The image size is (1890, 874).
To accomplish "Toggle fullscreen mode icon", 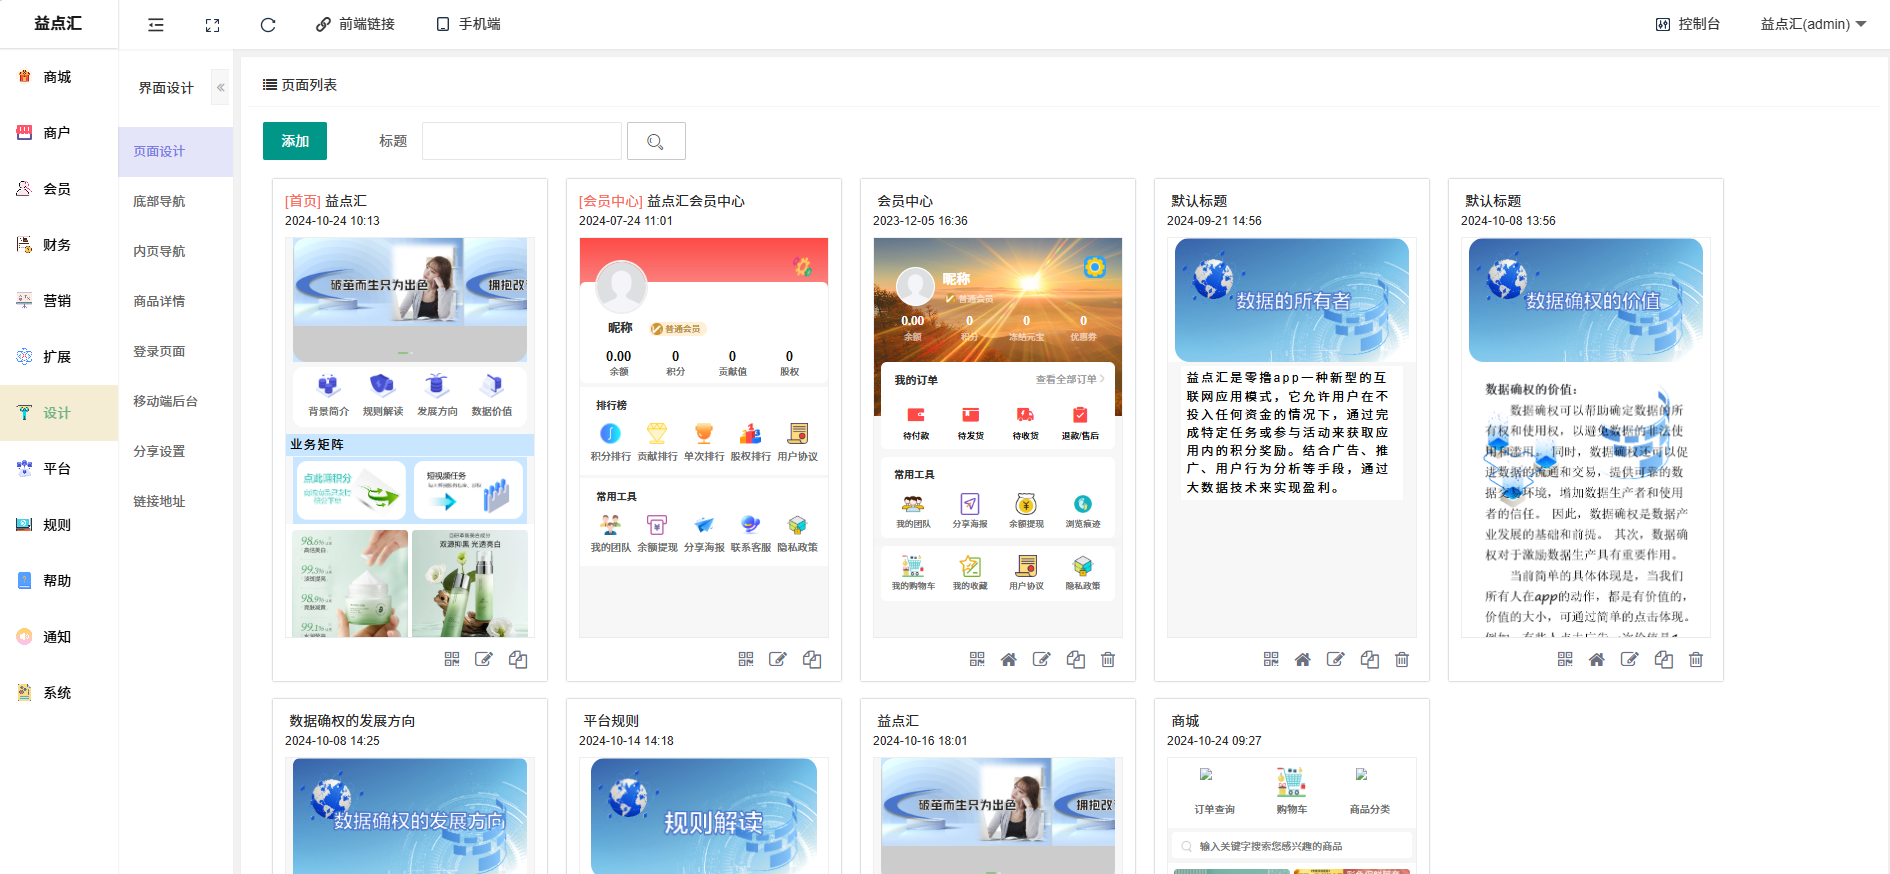I will point(212,25).
